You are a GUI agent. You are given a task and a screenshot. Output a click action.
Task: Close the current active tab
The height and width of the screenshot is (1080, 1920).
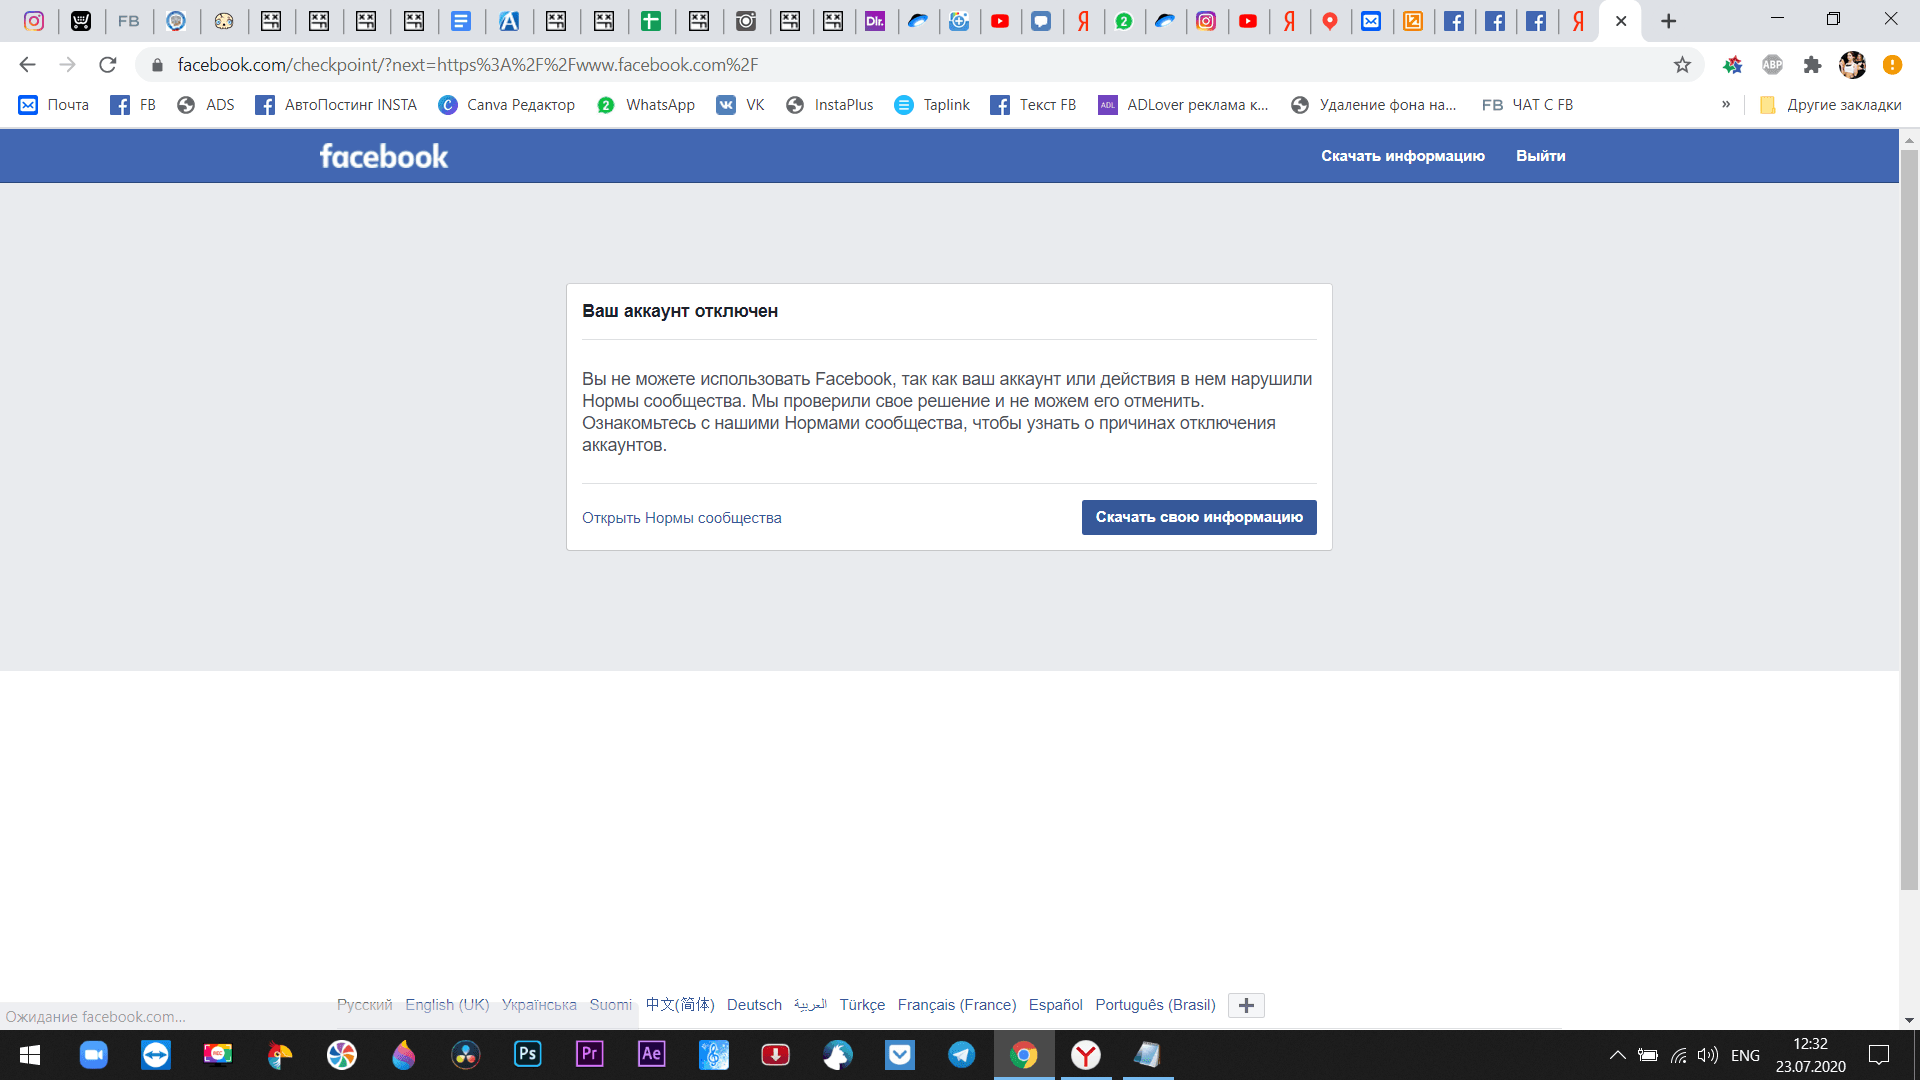(1621, 21)
